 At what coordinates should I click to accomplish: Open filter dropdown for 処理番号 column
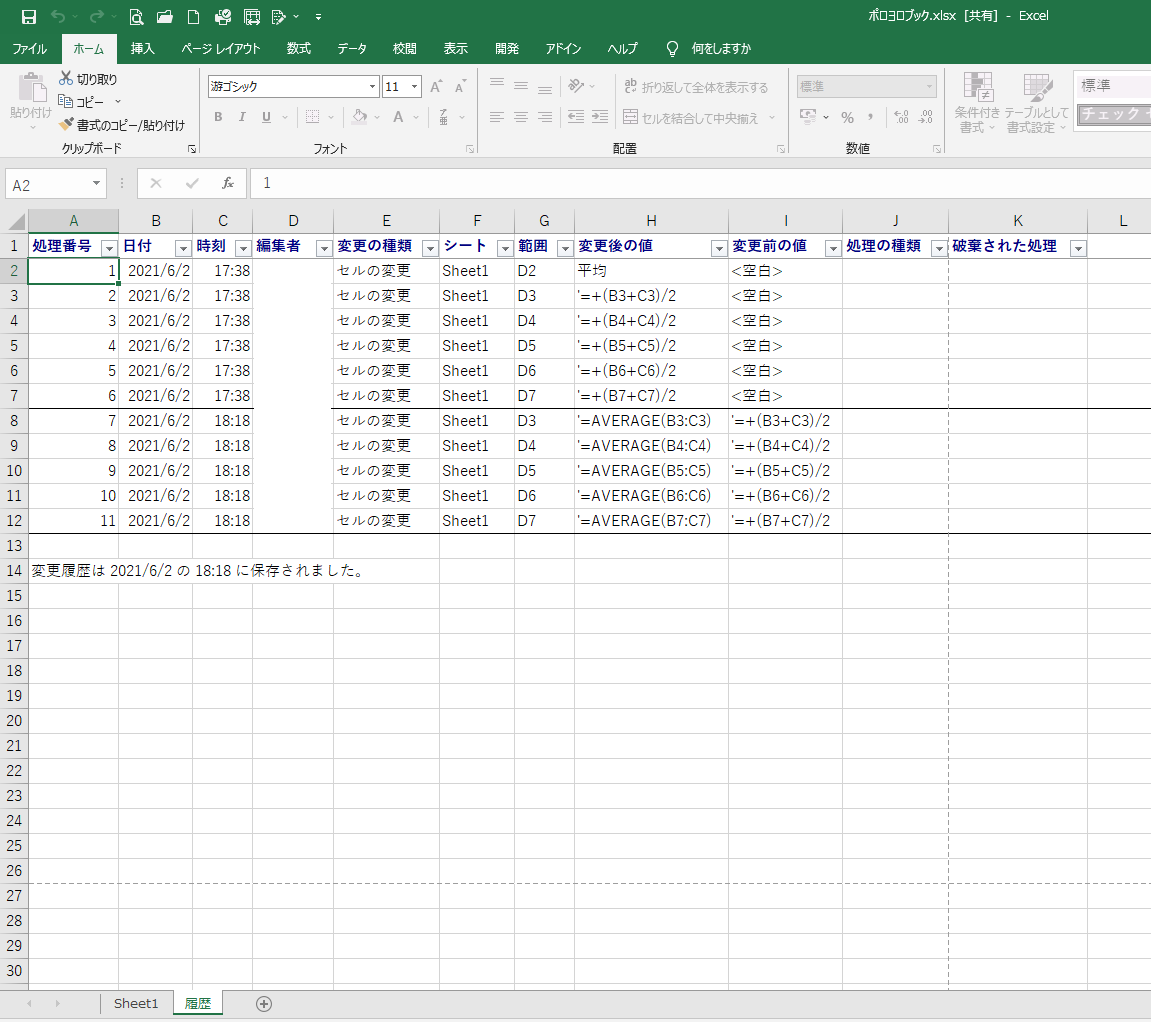coord(109,248)
